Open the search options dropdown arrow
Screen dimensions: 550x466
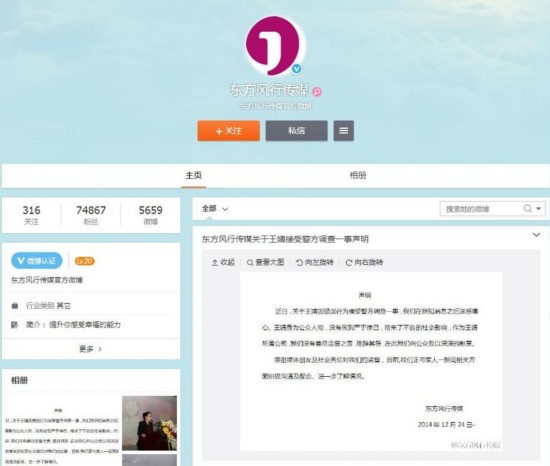point(539,209)
